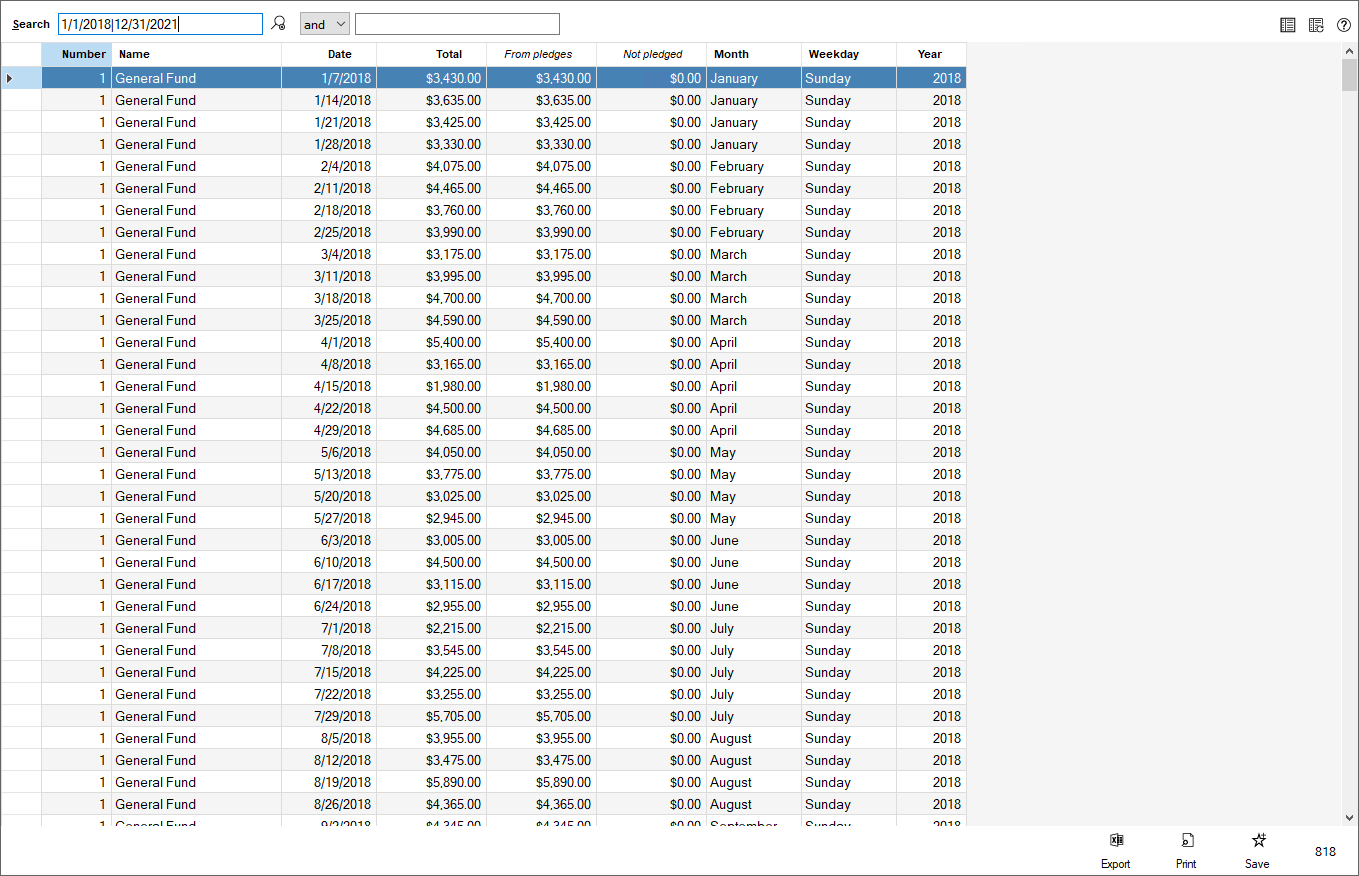Click the scrollbar up arrow
Viewport: 1359px width, 876px height.
coord(1349,51)
